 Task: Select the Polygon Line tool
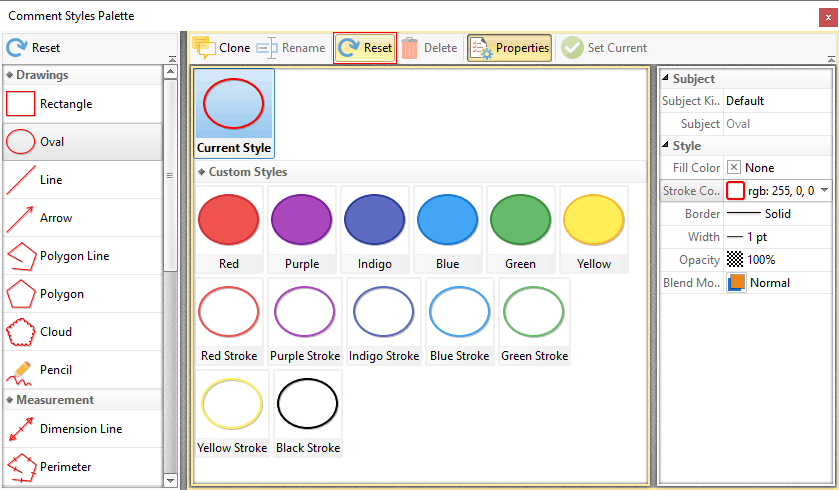tap(74, 256)
